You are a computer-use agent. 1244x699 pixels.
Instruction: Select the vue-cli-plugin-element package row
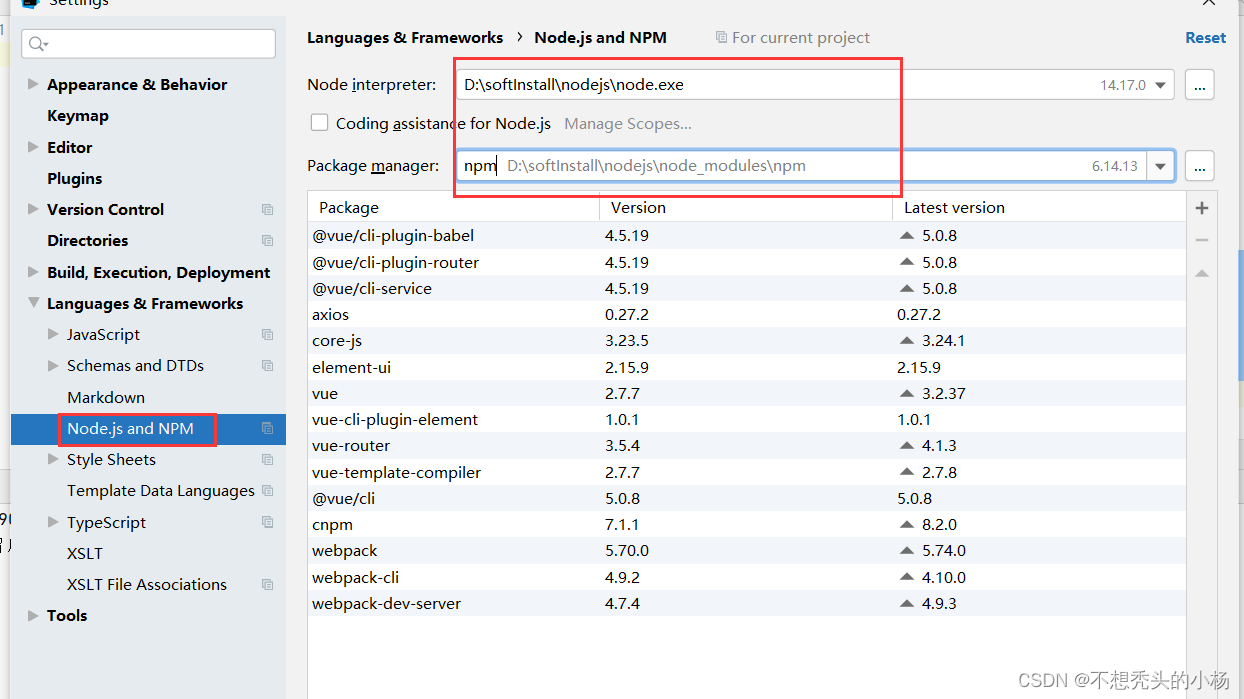pyautogui.click(x=747, y=420)
